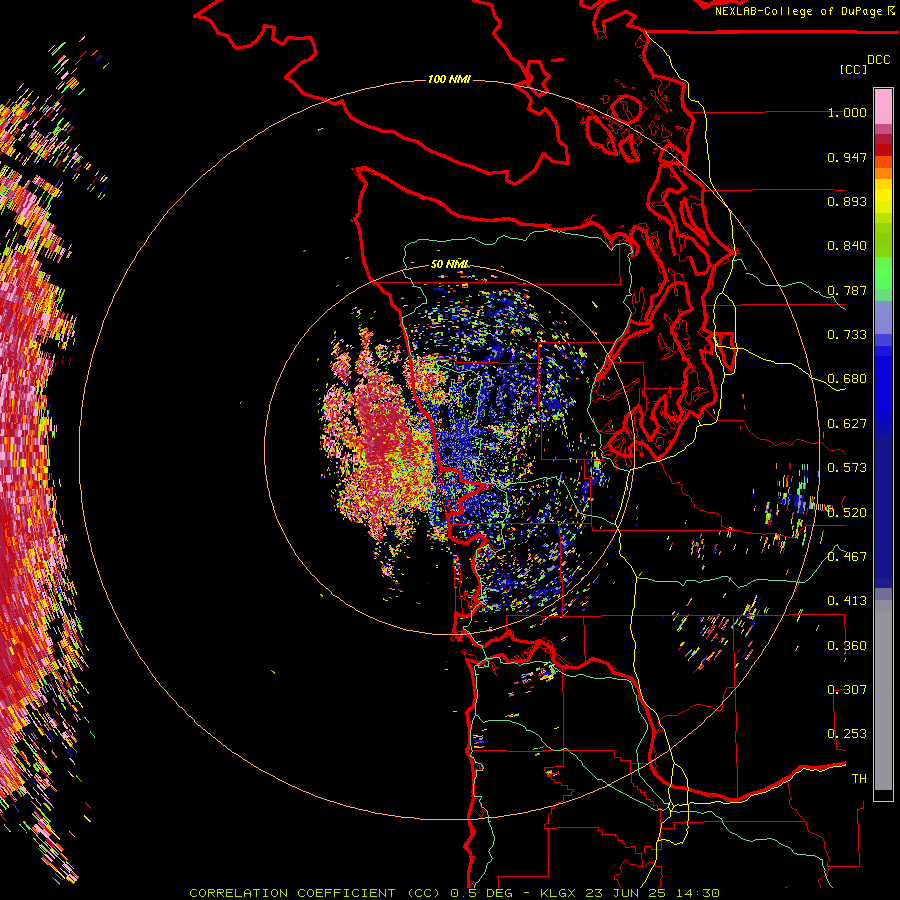Click the 0.787 color scale label
The image size is (900, 900).
click(x=847, y=290)
